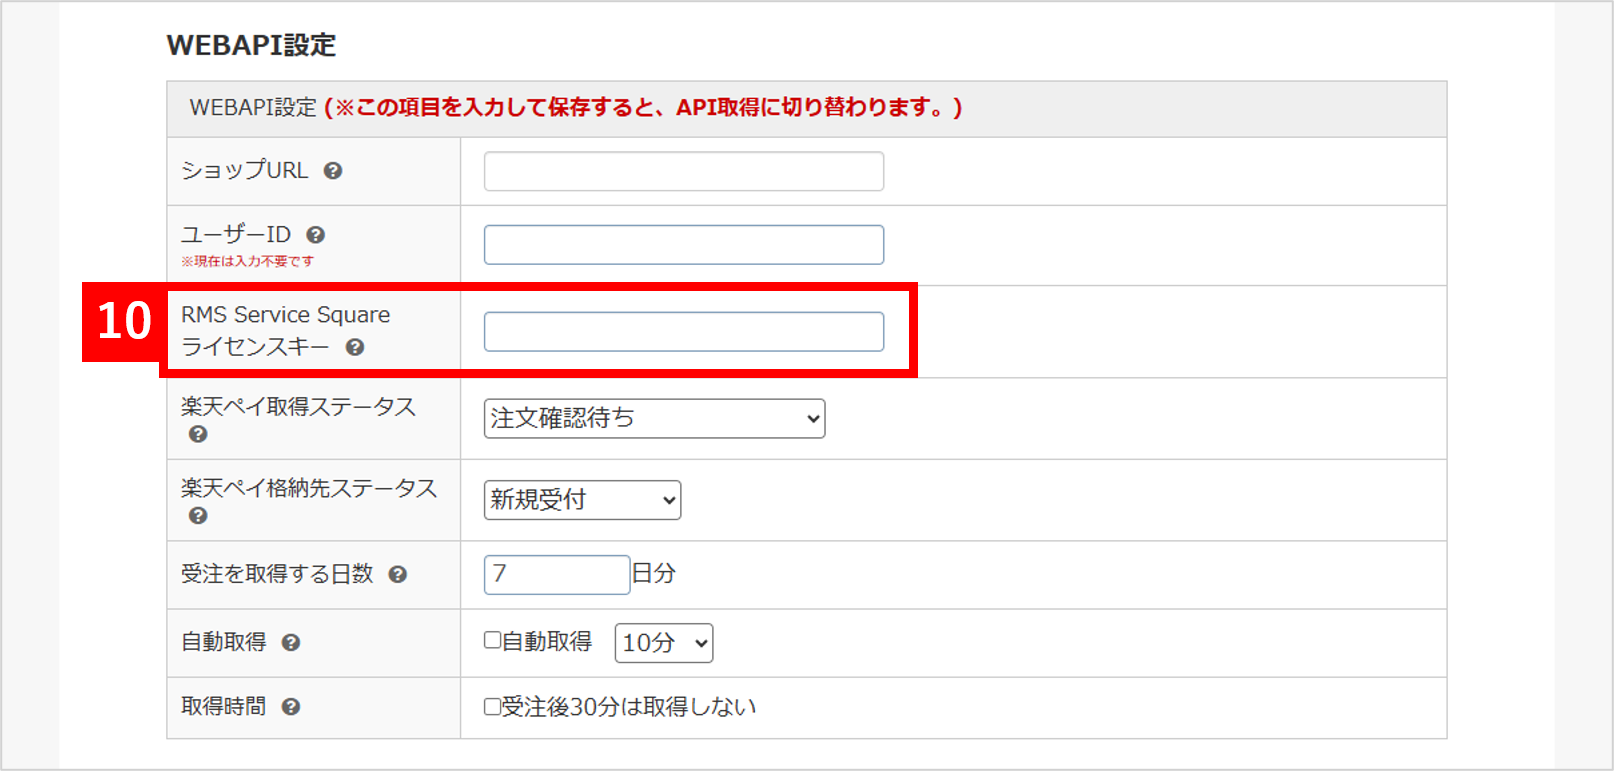Open the help icon beside 自動取得 label

[x=291, y=643]
